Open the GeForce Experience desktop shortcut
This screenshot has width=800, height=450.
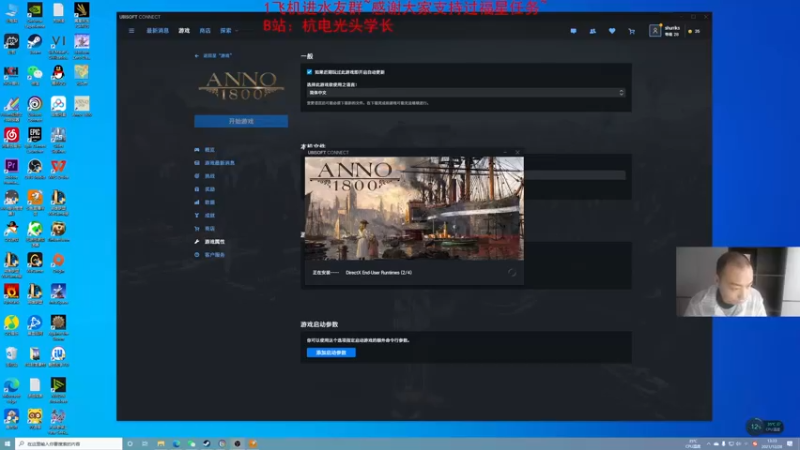click(x=35, y=14)
